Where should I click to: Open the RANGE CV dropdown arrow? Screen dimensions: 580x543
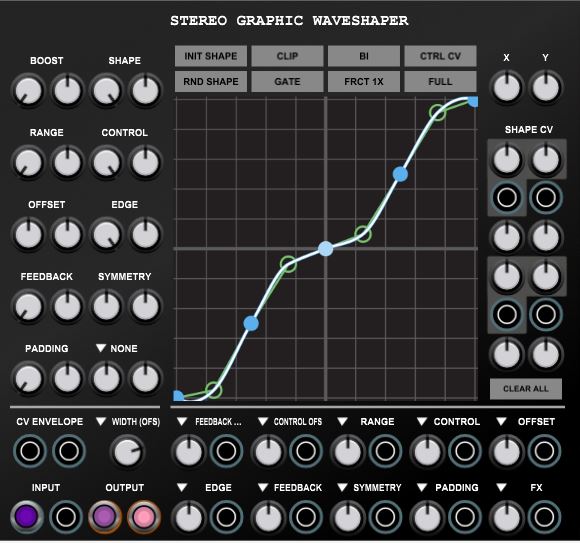[x=342, y=422]
